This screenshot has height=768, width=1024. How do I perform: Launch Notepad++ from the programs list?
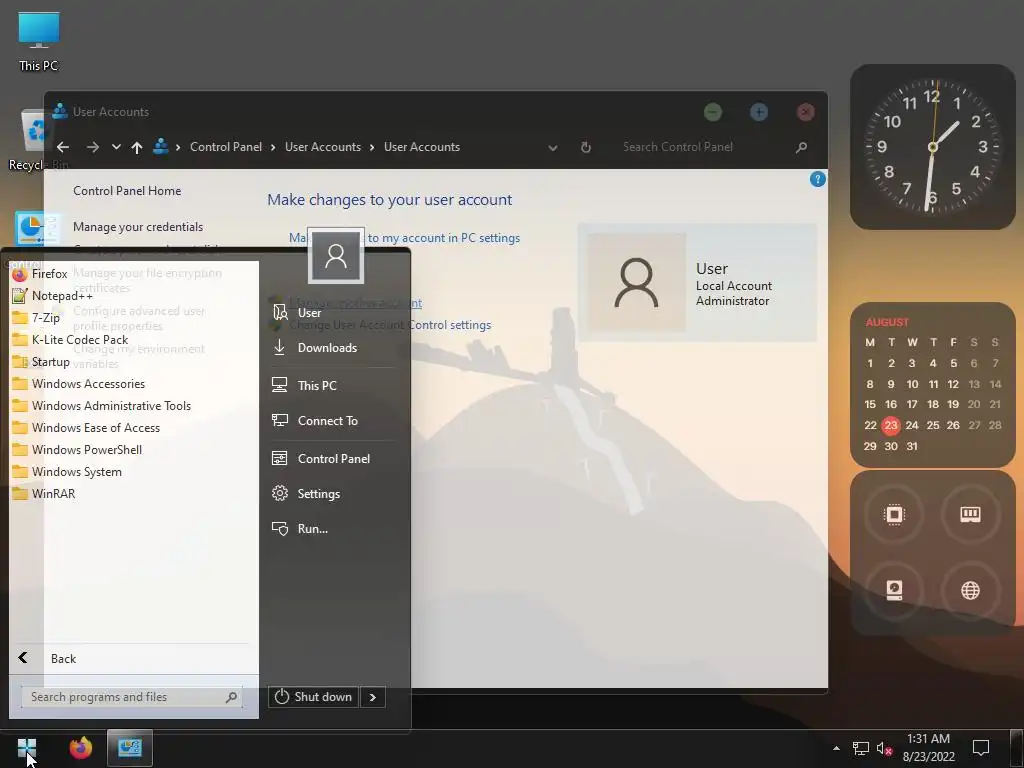pos(52,296)
